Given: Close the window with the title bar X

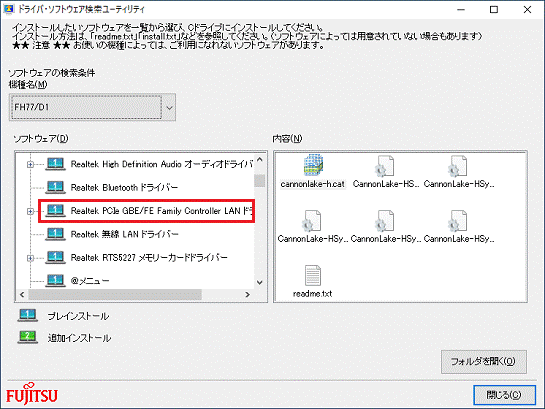Looking at the screenshot, I should click(x=527, y=9).
